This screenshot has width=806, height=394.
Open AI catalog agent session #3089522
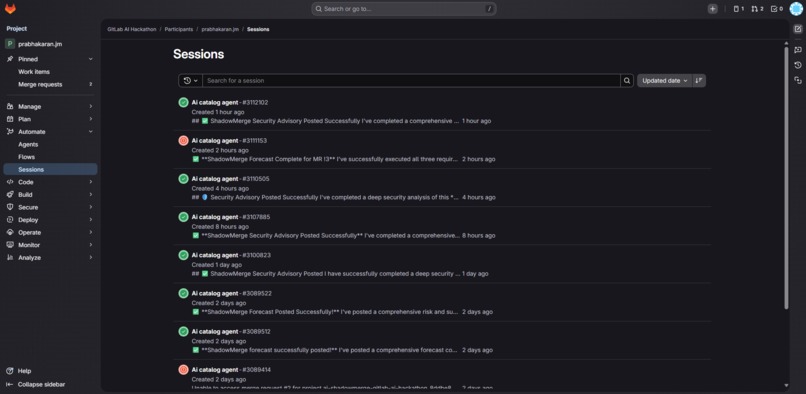[232, 293]
